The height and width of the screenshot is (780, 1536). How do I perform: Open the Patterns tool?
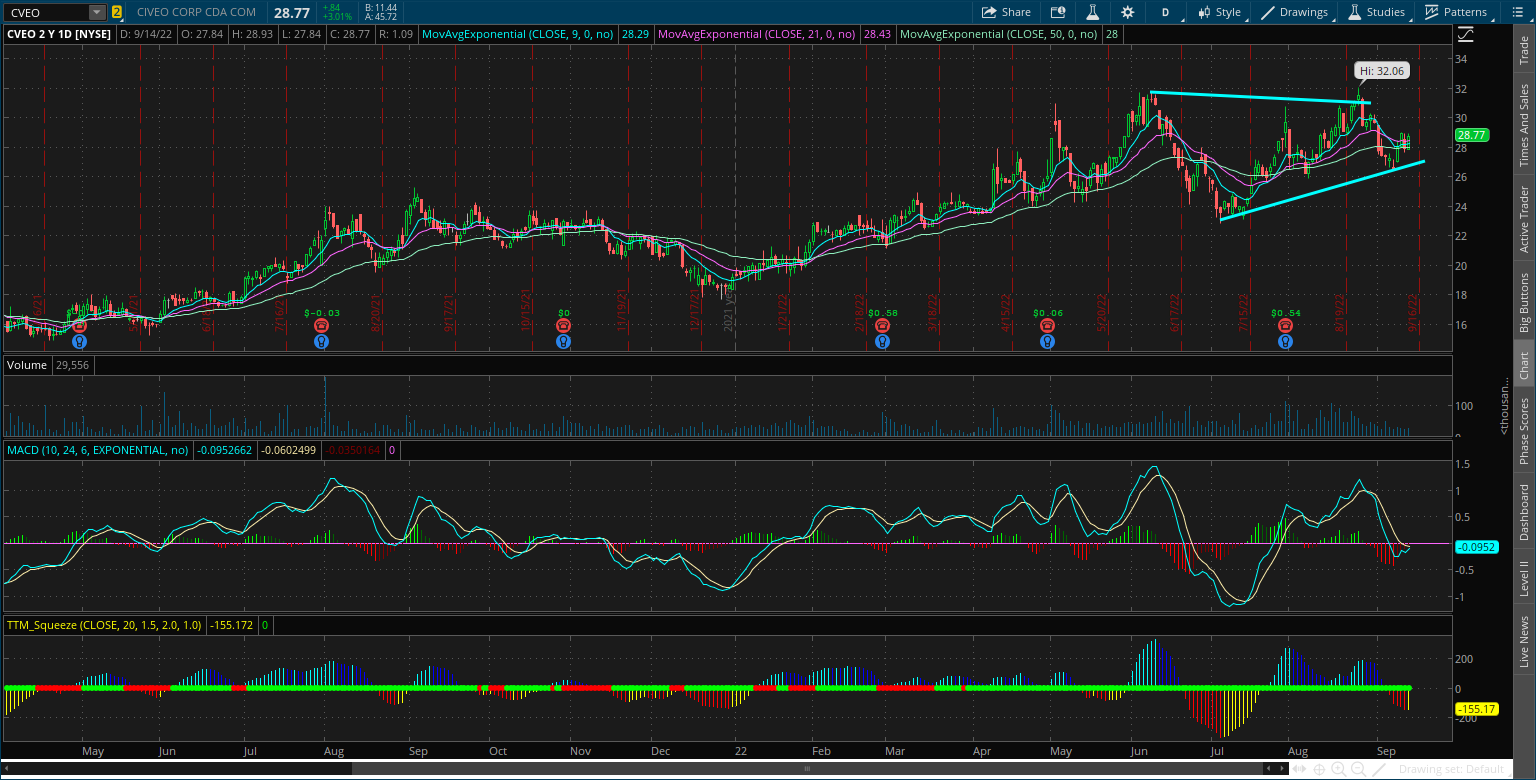click(x=1455, y=12)
